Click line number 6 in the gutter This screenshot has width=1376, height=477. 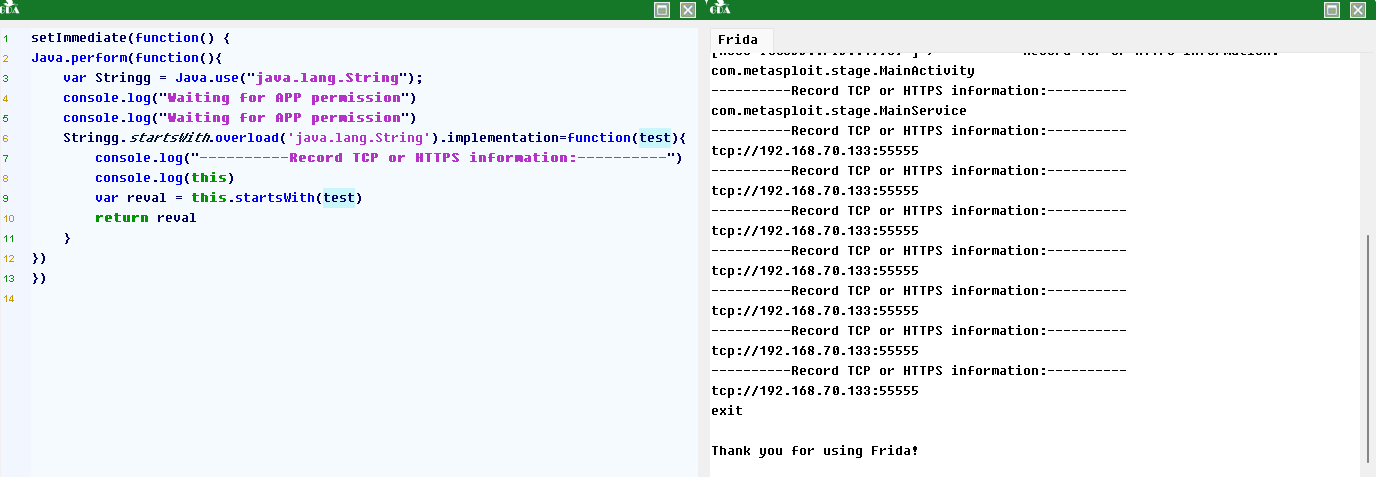6,138
